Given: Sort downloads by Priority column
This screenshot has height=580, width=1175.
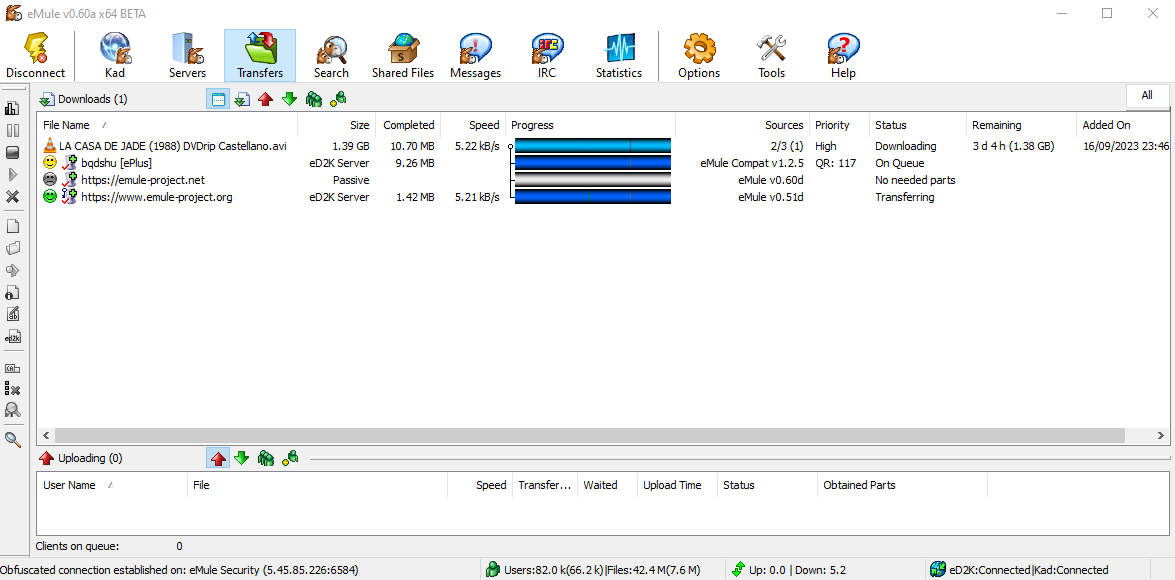Looking at the screenshot, I should [x=840, y=125].
